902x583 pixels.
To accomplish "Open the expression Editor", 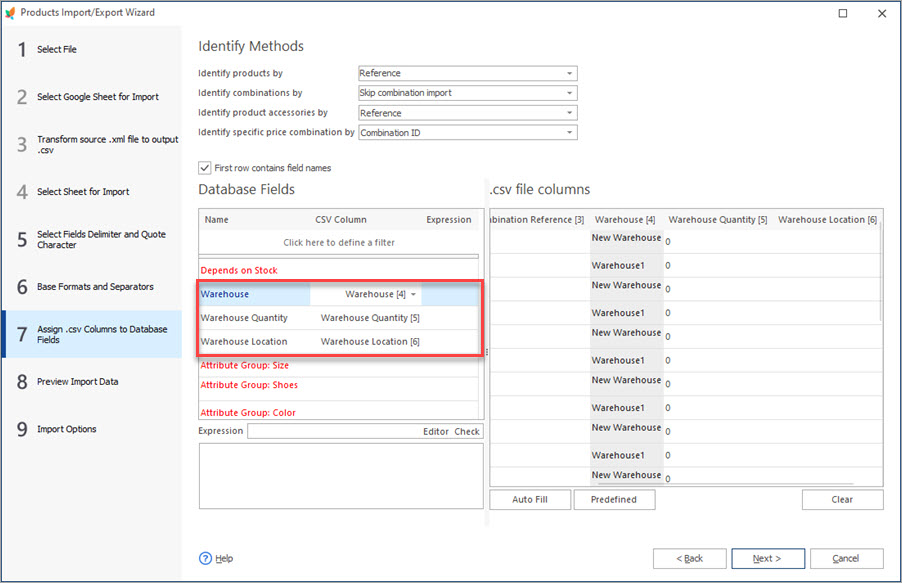I will [435, 432].
